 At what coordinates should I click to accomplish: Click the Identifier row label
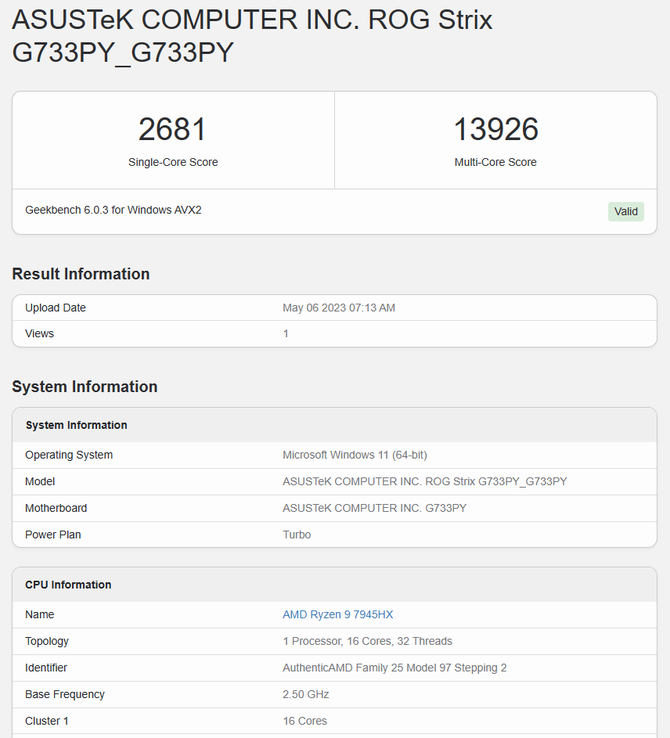[46, 667]
